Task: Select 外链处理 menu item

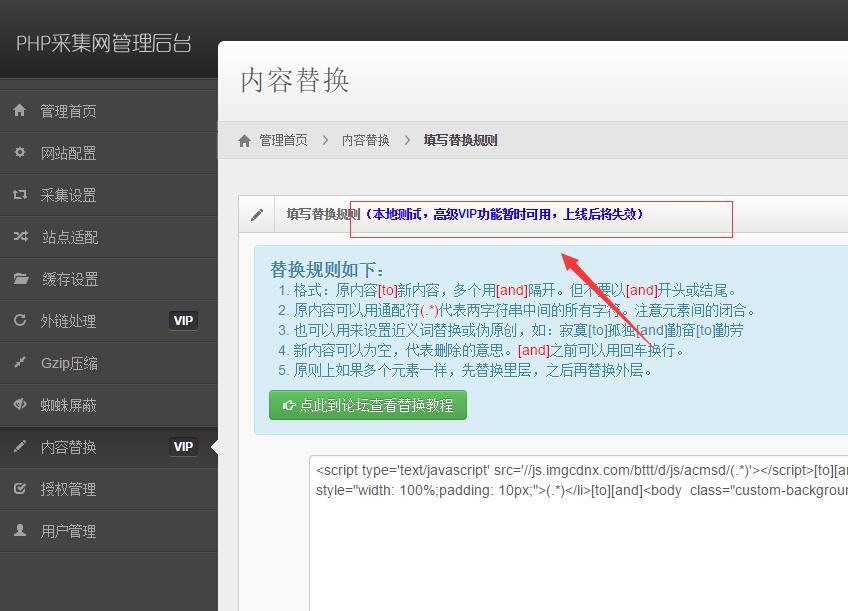Action: (x=109, y=321)
